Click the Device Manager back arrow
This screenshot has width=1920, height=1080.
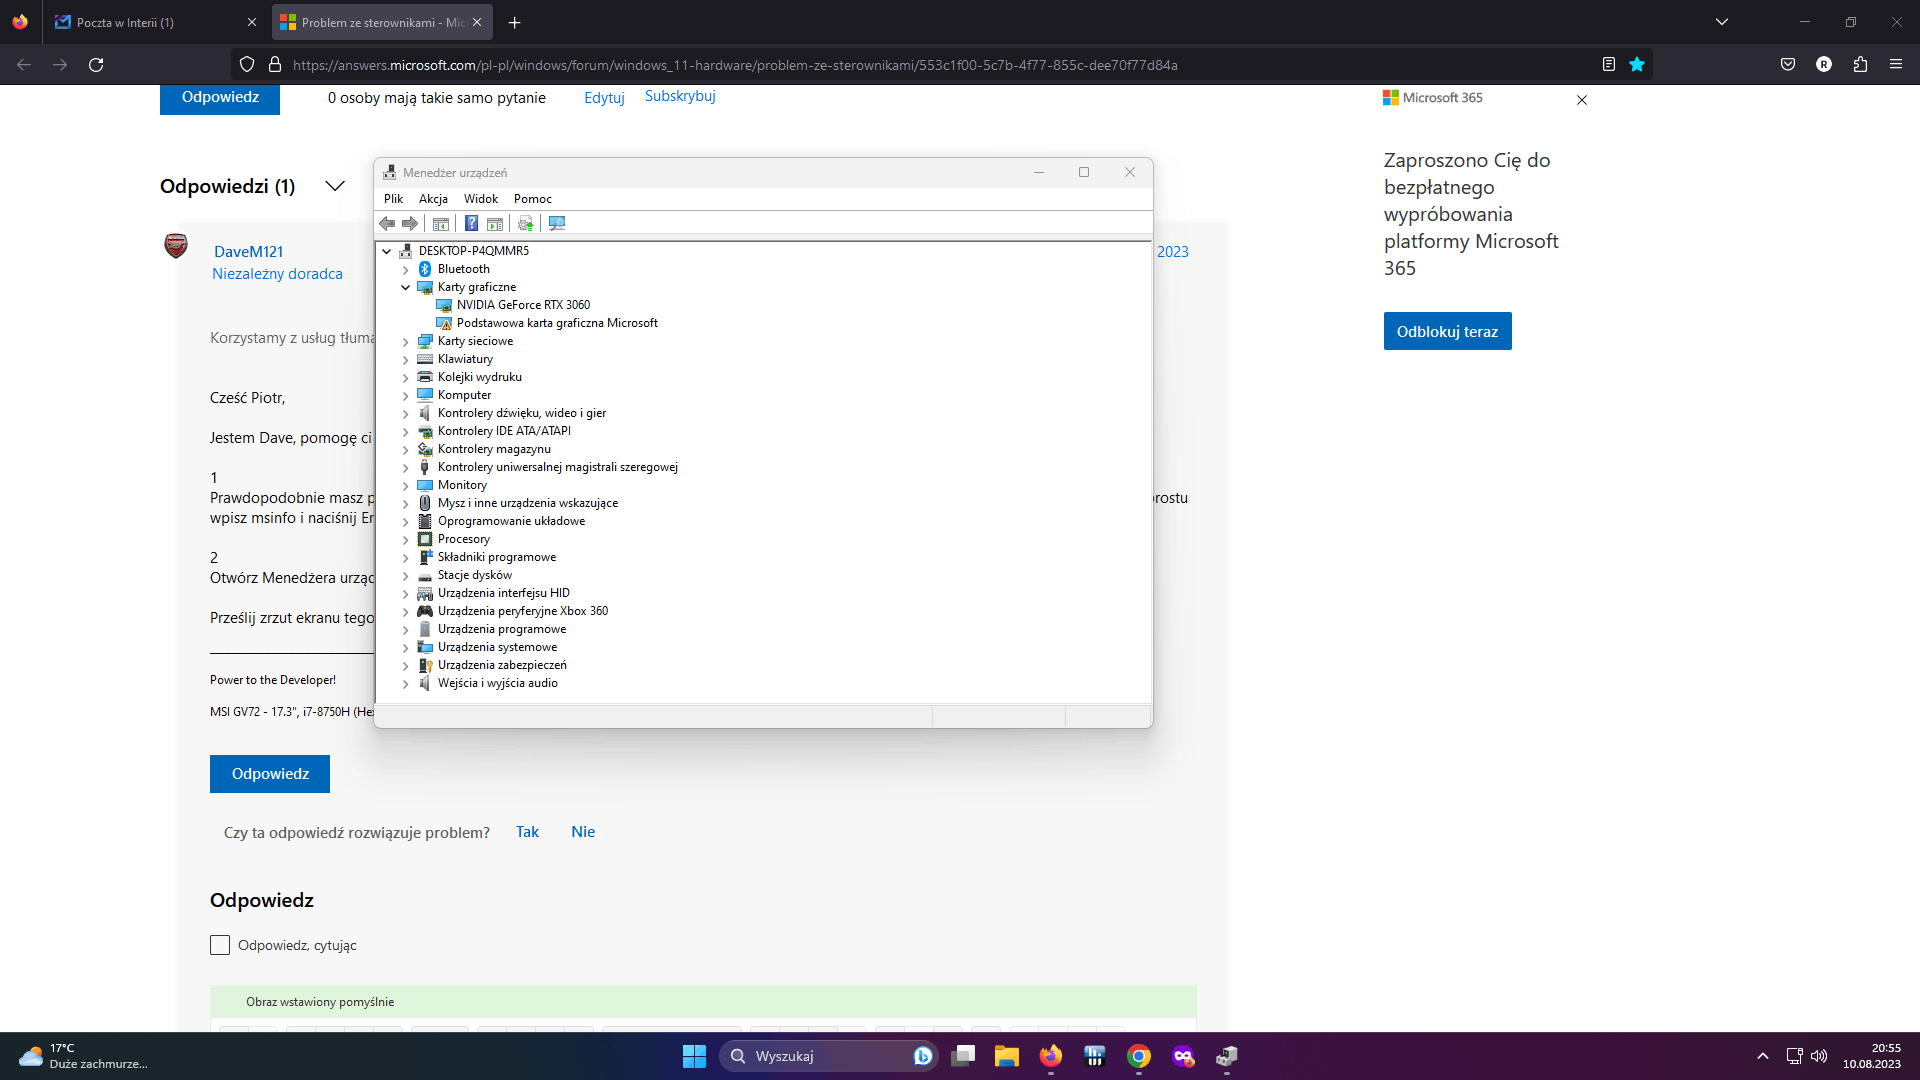[x=387, y=223]
